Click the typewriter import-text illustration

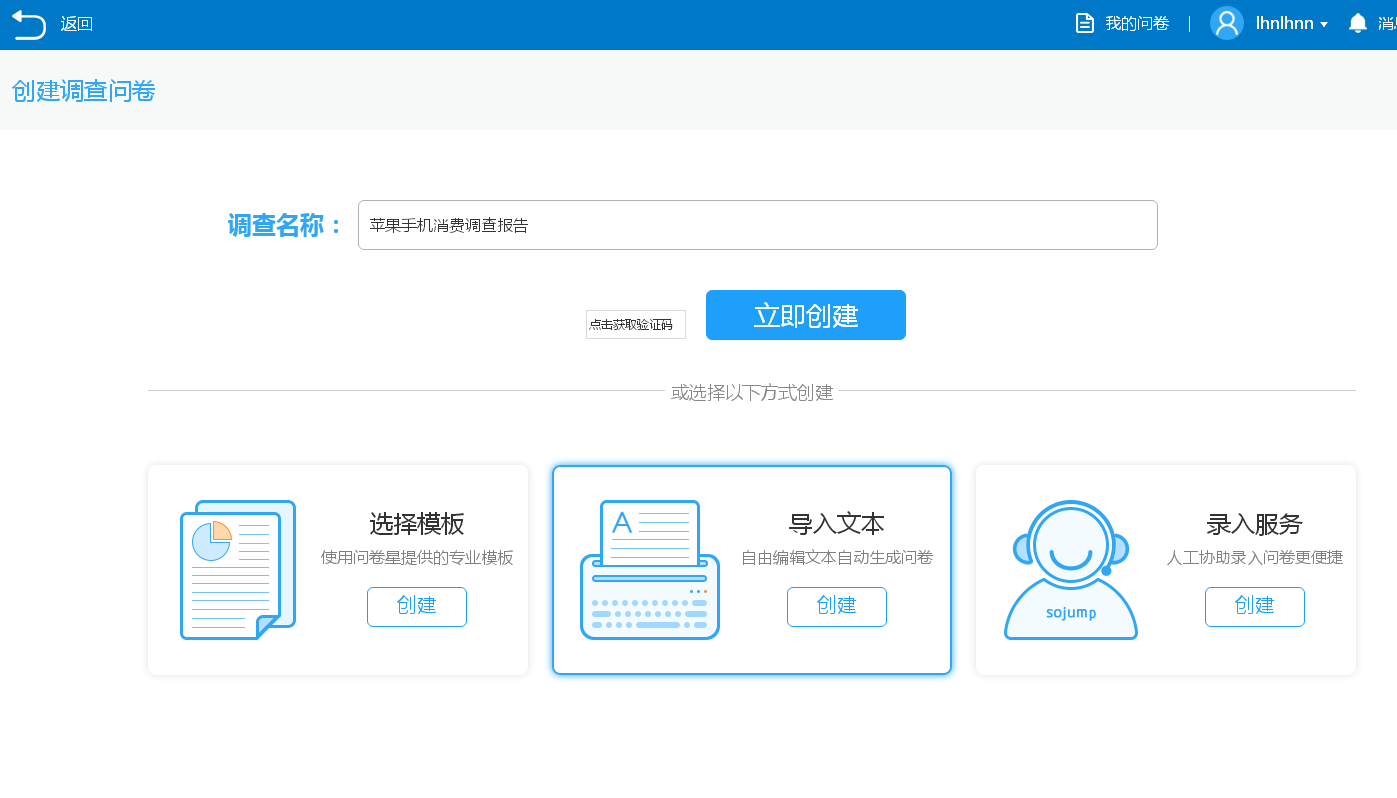coord(650,569)
